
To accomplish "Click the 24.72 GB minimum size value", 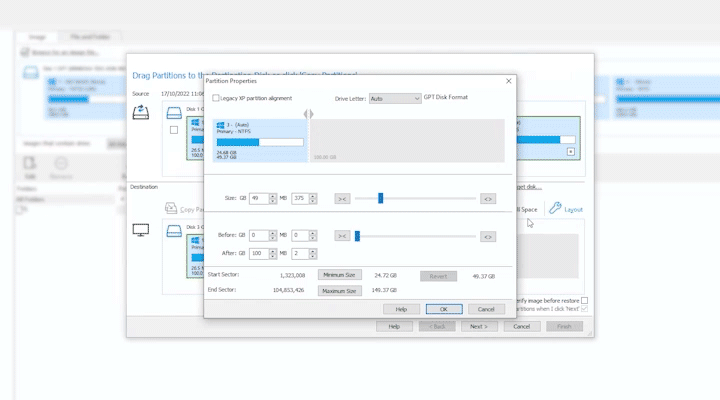I will (x=386, y=276).
